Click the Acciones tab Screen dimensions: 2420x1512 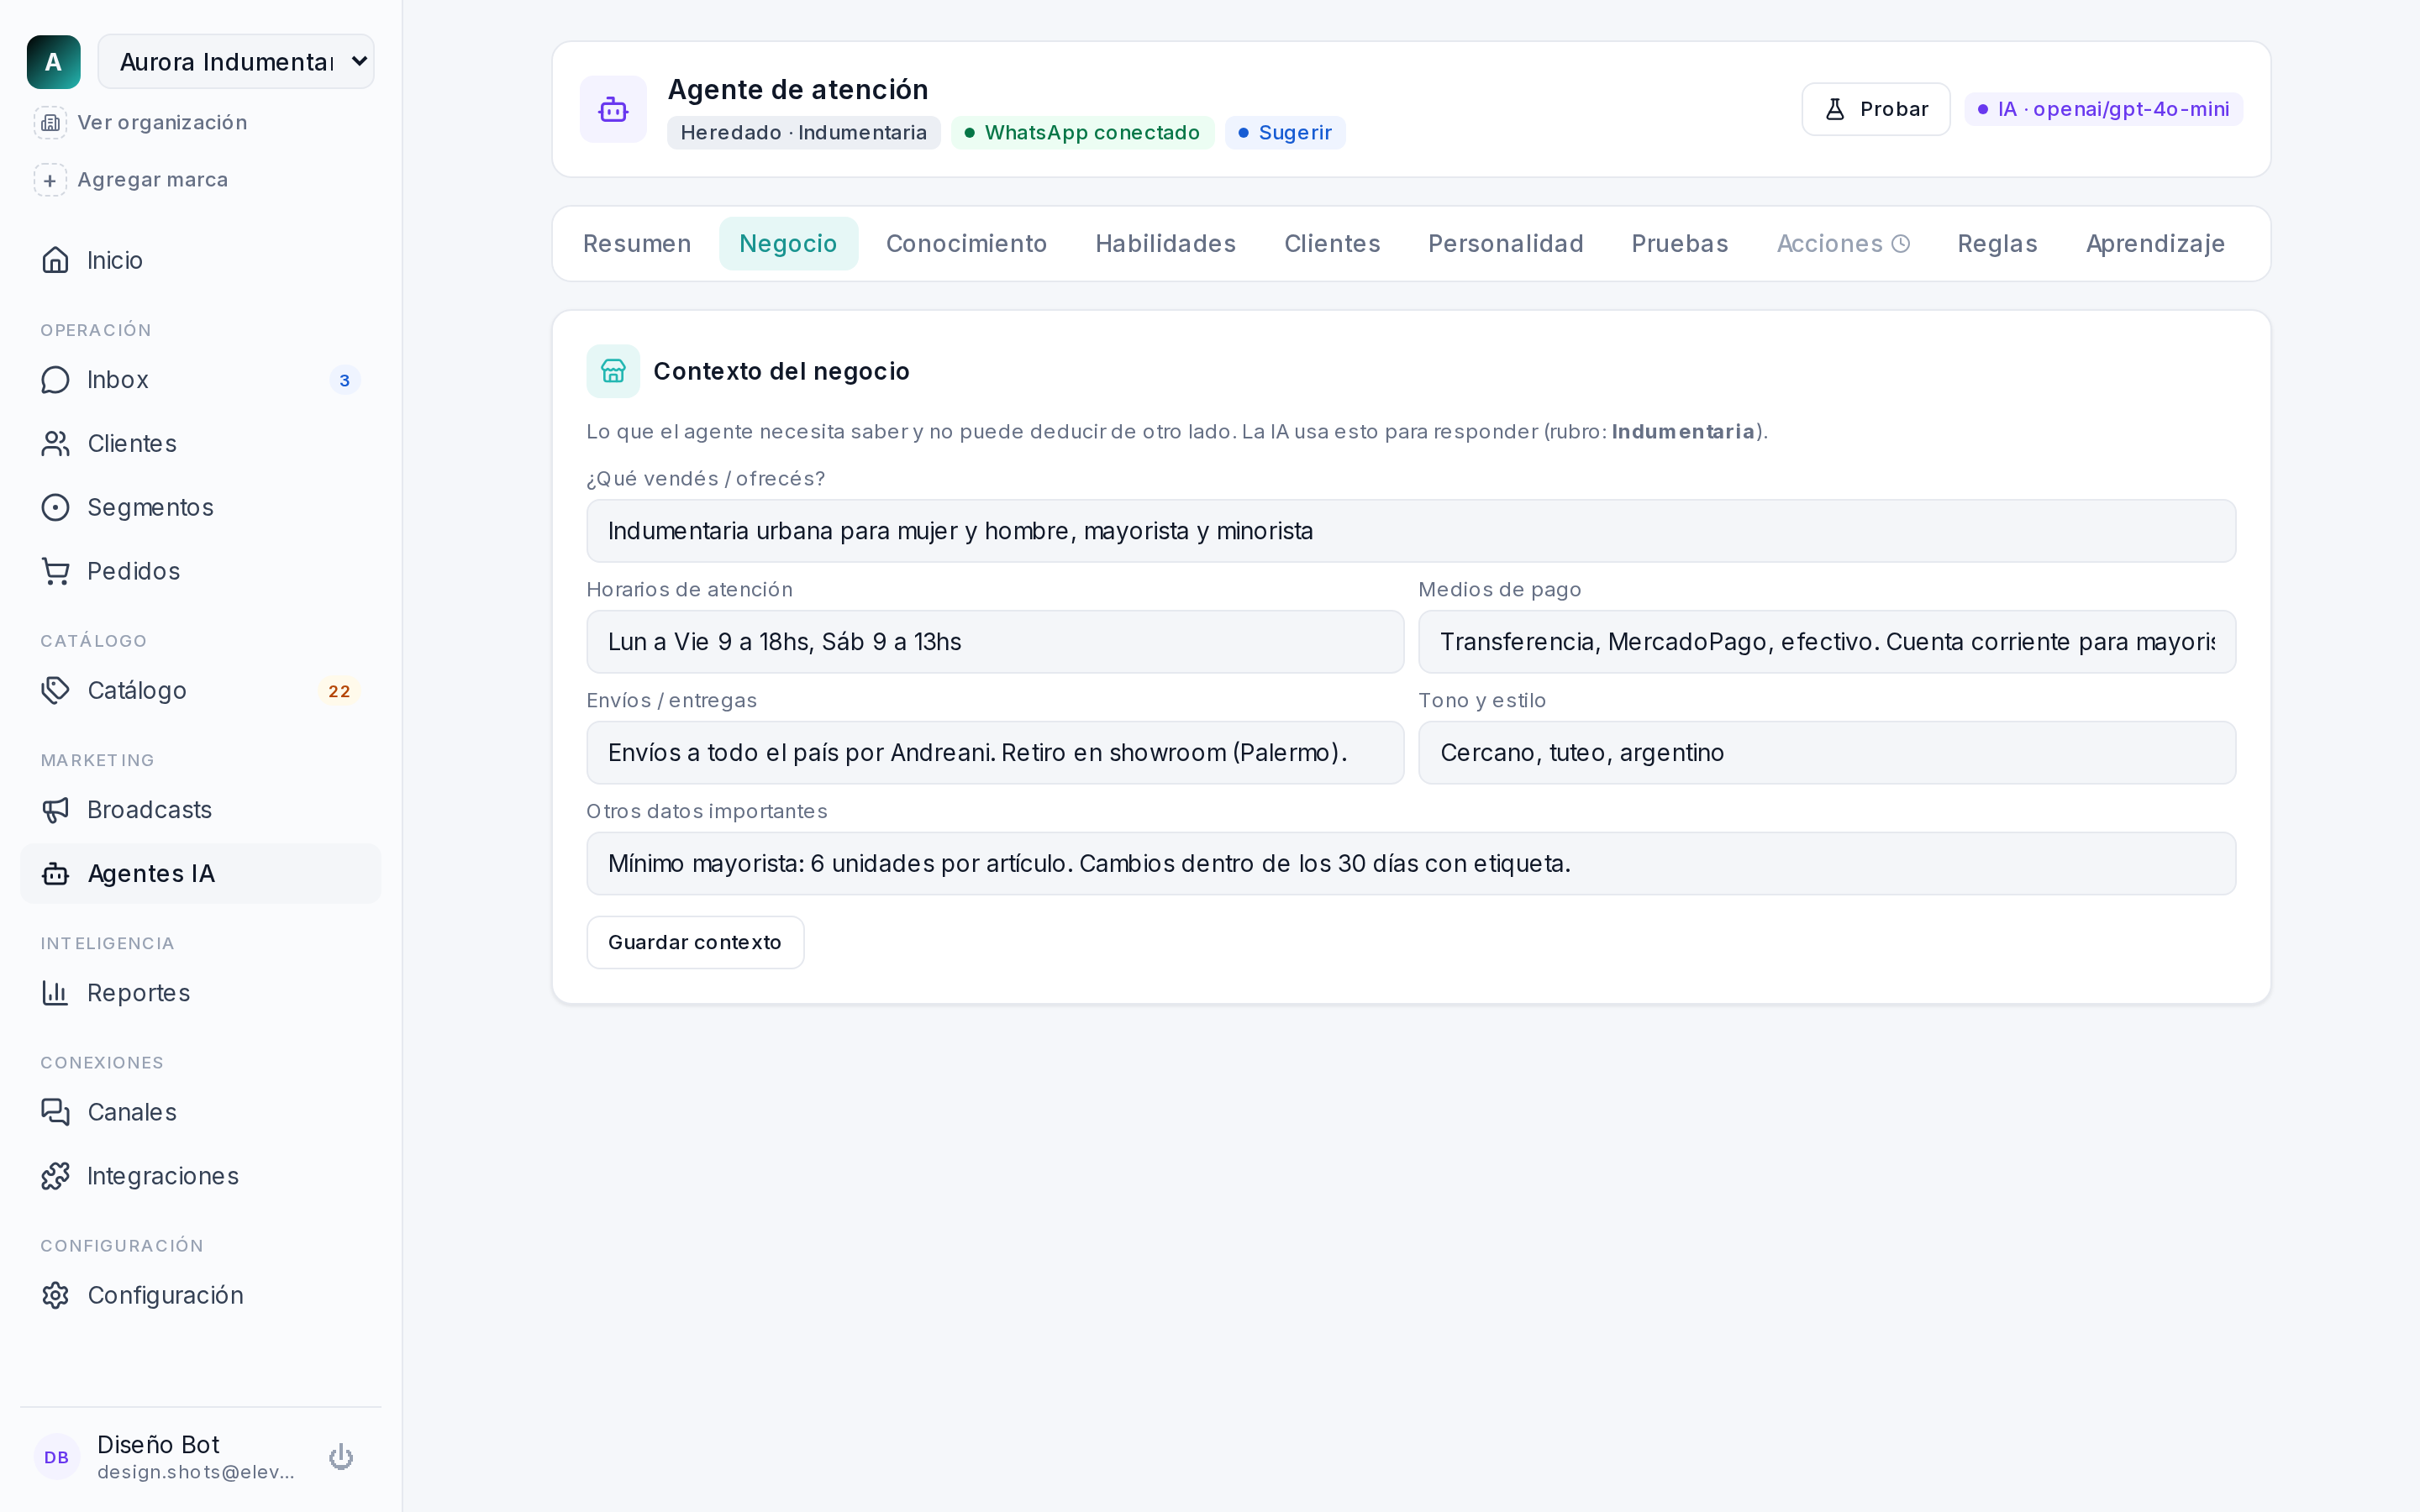point(1843,244)
